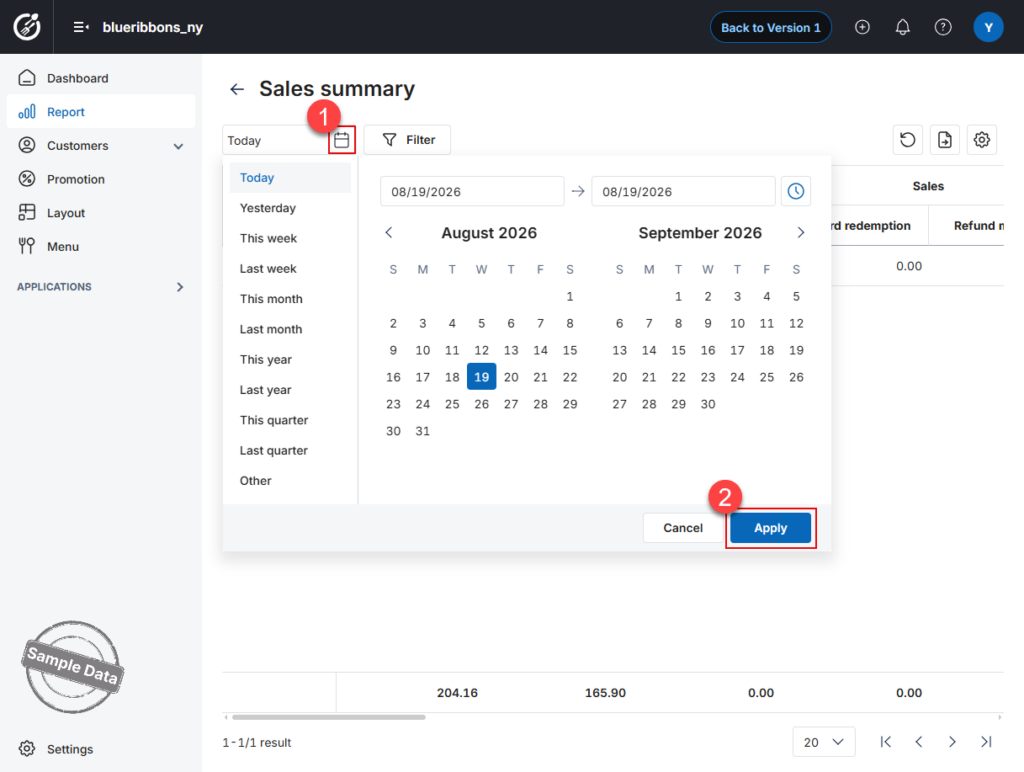This screenshot has height=772, width=1024.
Task: Select the This month preset
Action: (290, 298)
